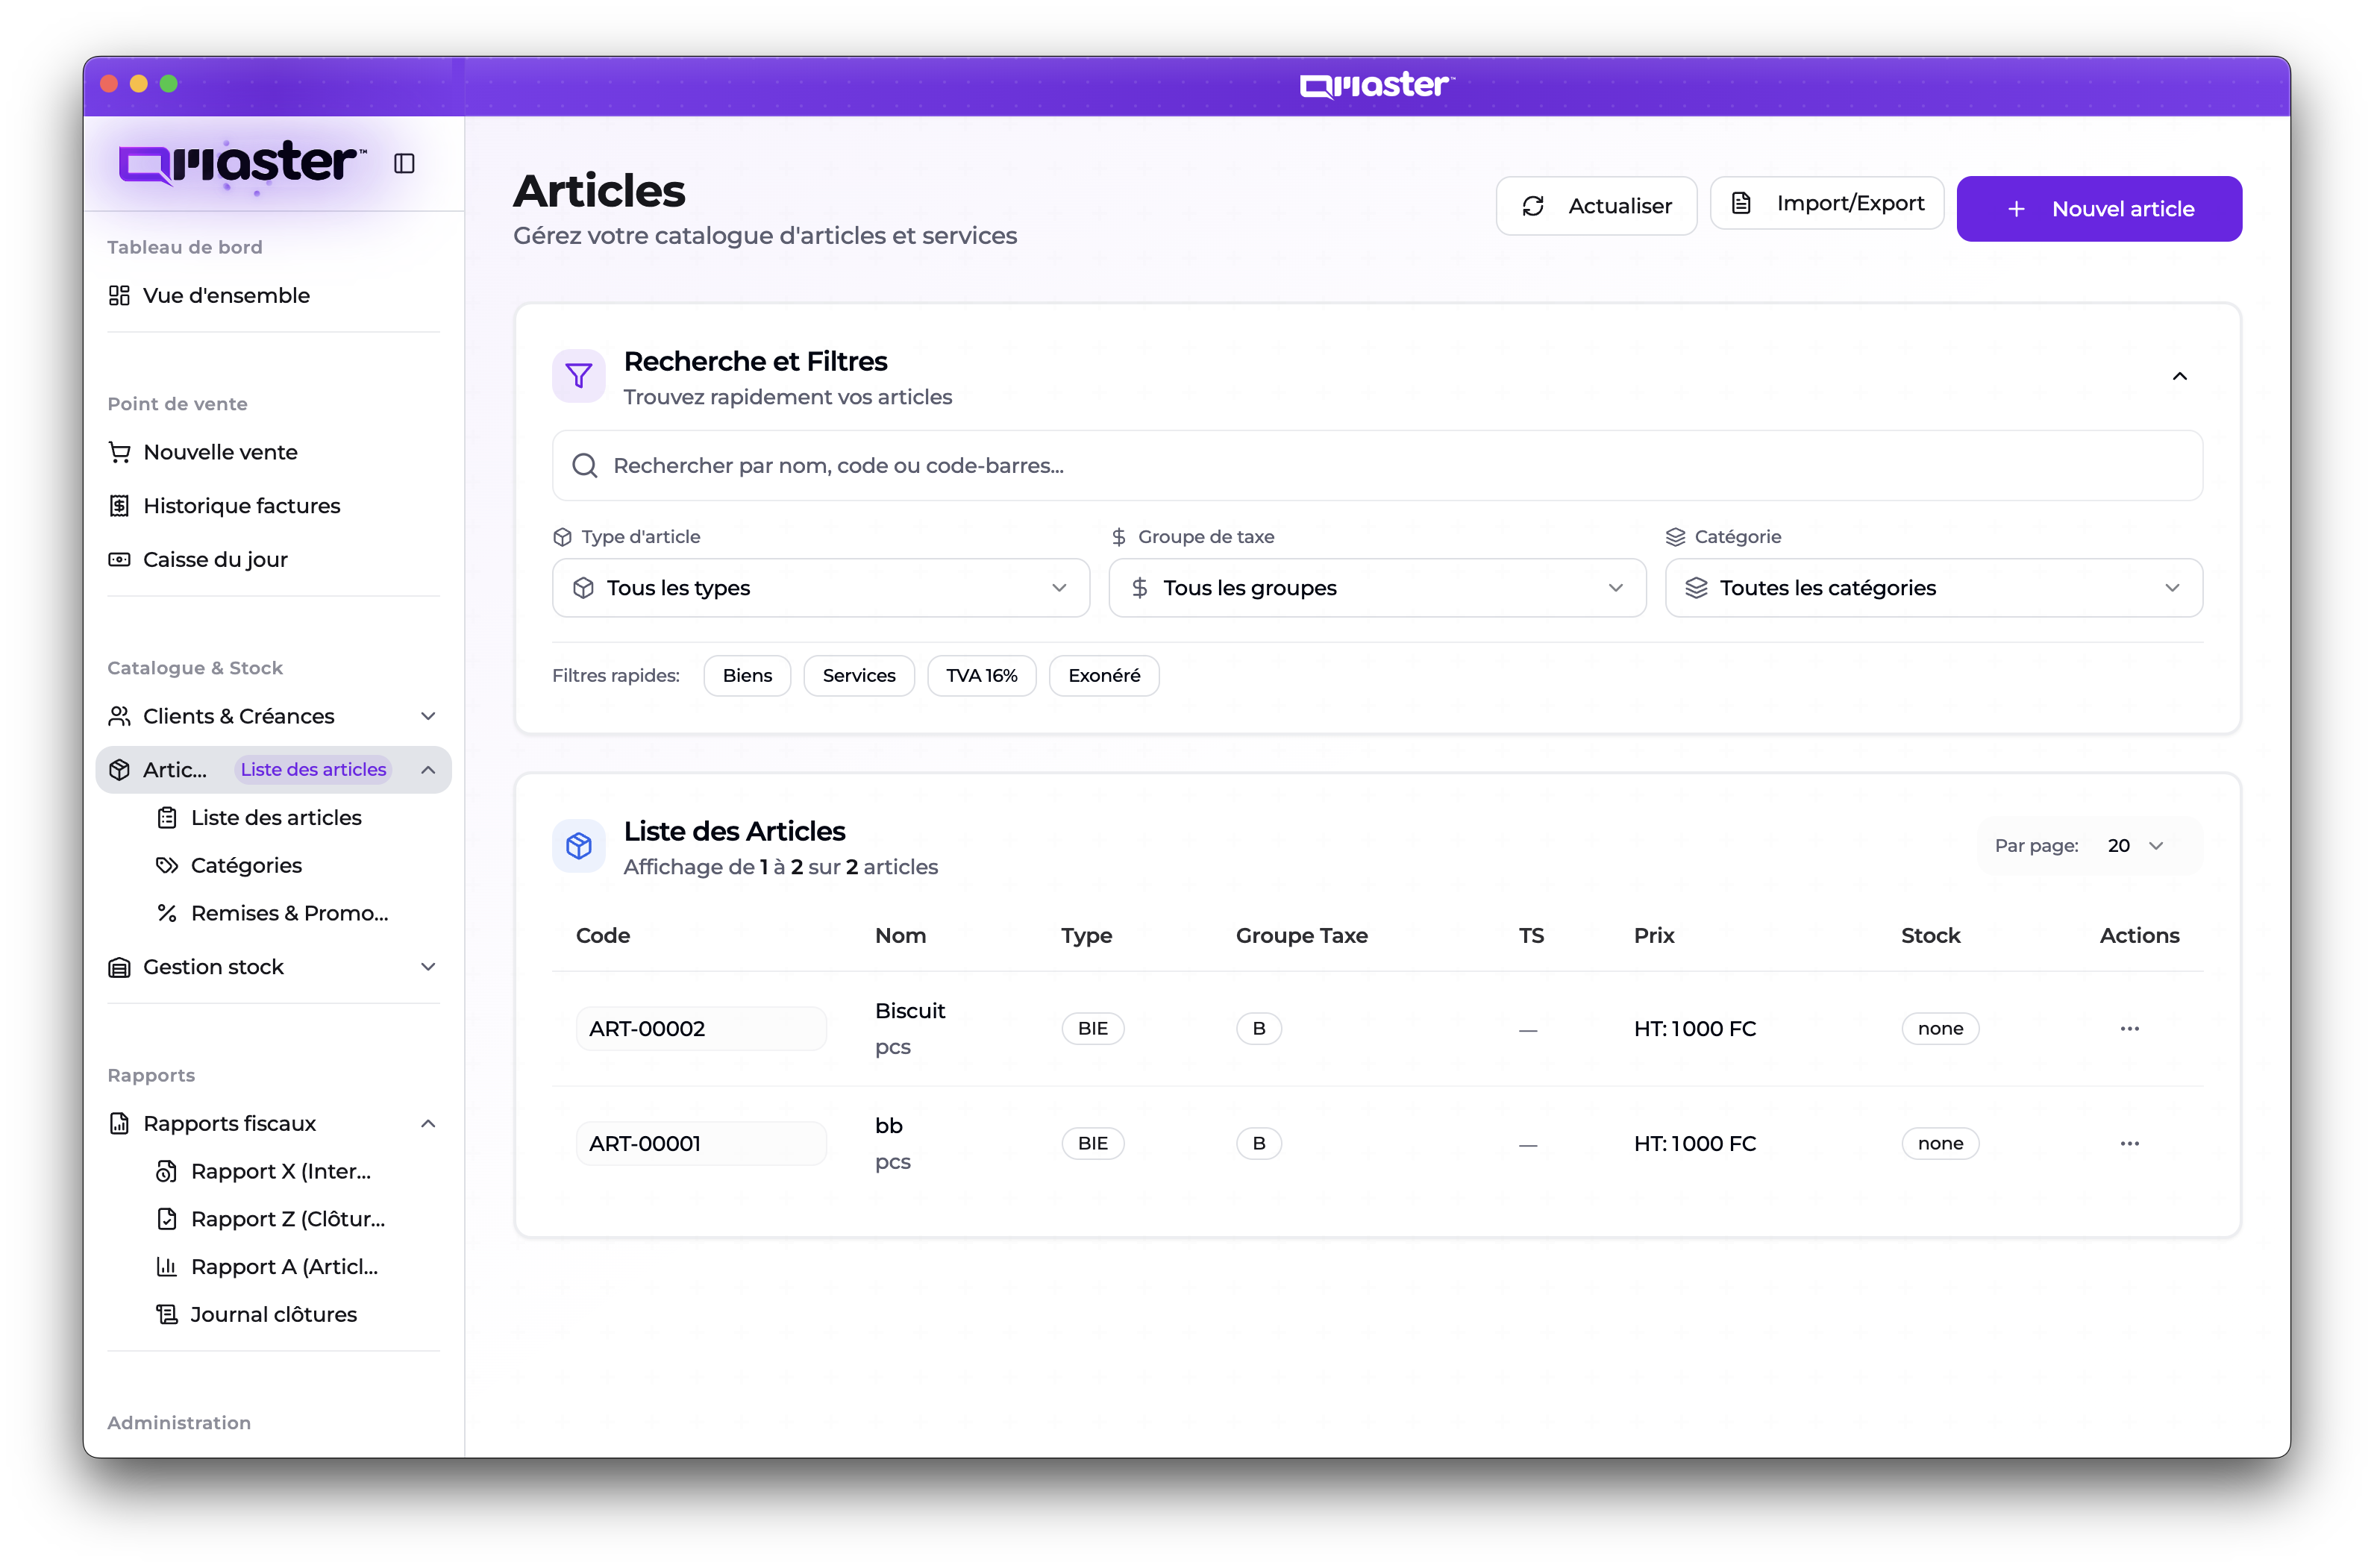Image resolution: width=2374 pixels, height=1568 pixels.
Task: Enable the TVA 16% quick filter
Action: pyautogui.click(x=981, y=676)
